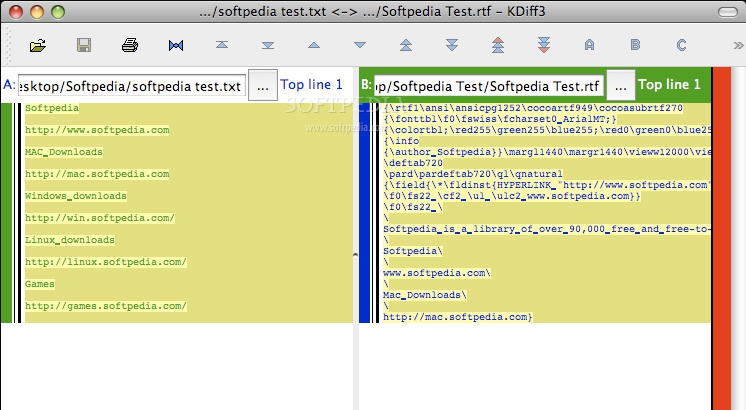Click the floppy disk Save icon
This screenshot has width=746, height=410.
click(x=84, y=45)
